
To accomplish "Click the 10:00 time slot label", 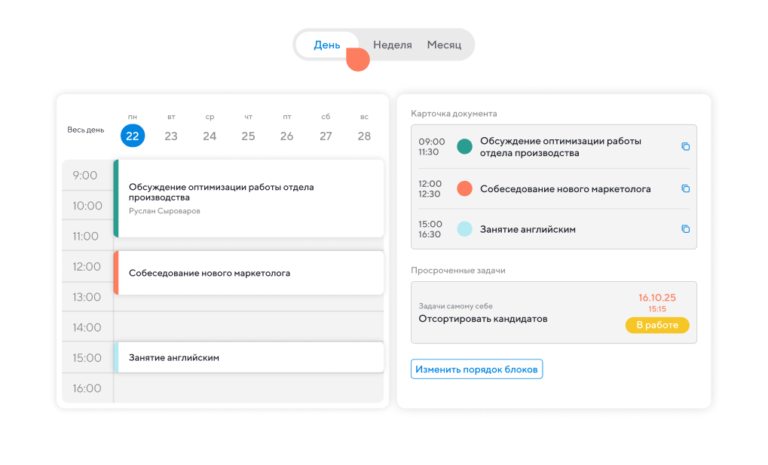I will tap(87, 205).
